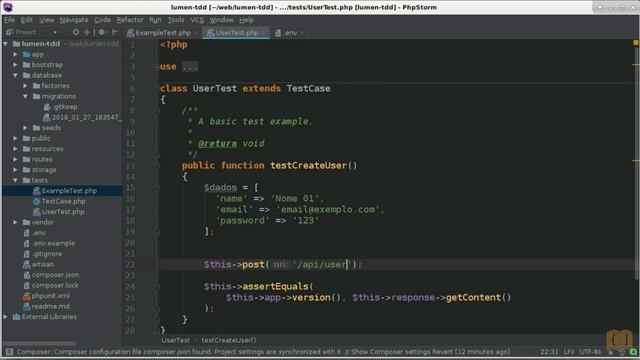
Task: Select the 2018_01_27 migration file
Action: (x=82, y=118)
